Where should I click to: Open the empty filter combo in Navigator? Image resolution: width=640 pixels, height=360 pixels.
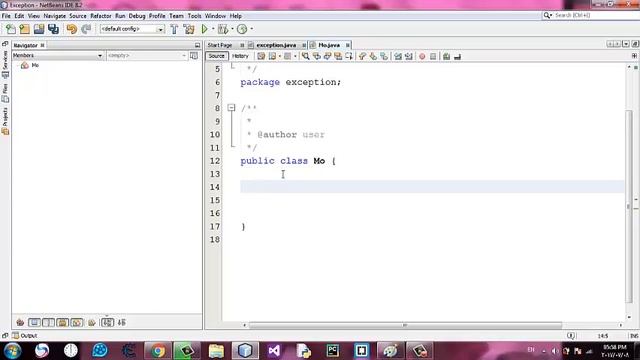pyautogui.click(x=147, y=56)
